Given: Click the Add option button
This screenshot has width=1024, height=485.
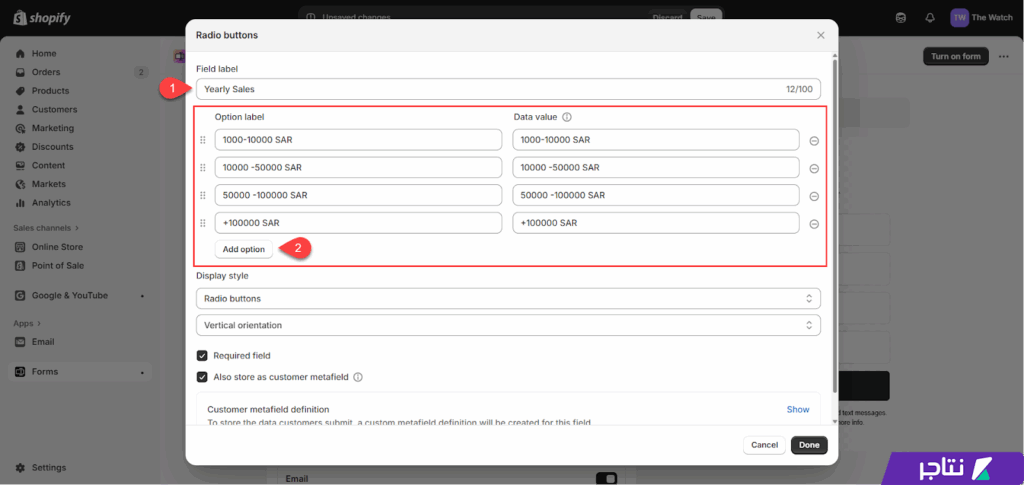Looking at the screenshot, I should pos(244,249).
